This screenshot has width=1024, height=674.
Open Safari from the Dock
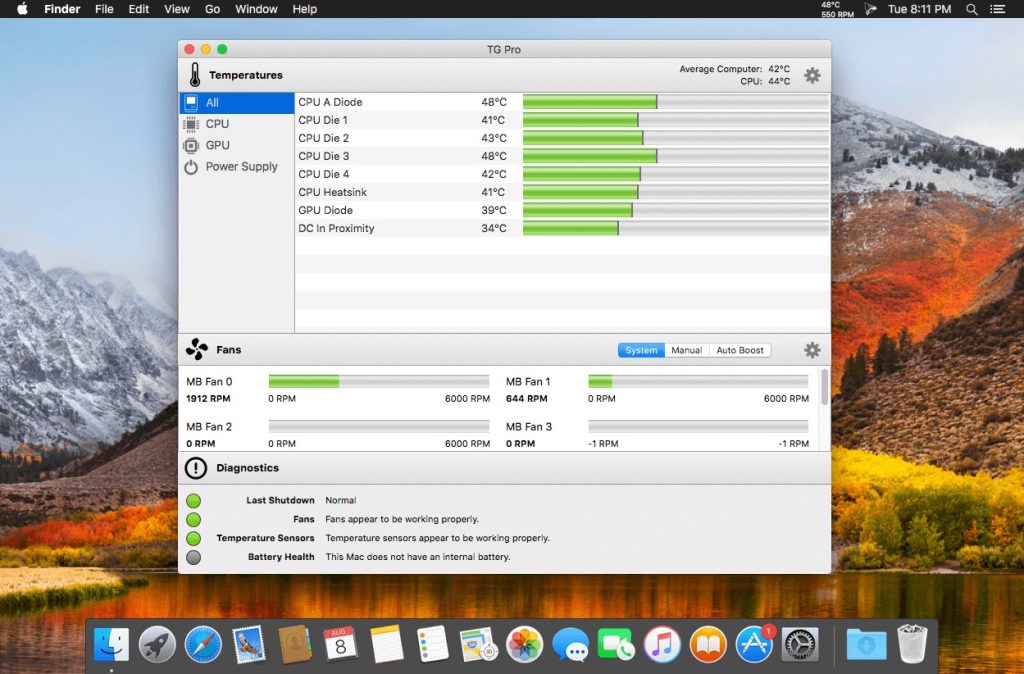pos(203,644)
